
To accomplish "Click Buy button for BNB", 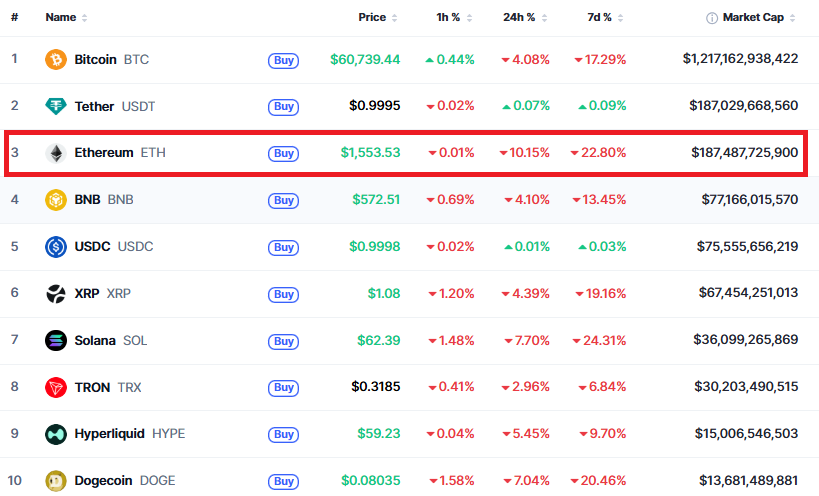I will point(284,200).
